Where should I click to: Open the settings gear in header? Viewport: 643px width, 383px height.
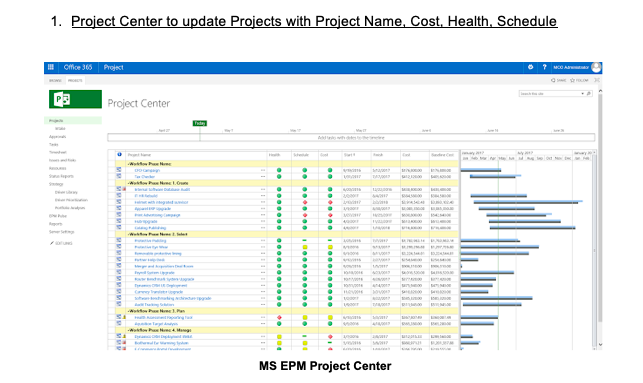coord(530,67)
